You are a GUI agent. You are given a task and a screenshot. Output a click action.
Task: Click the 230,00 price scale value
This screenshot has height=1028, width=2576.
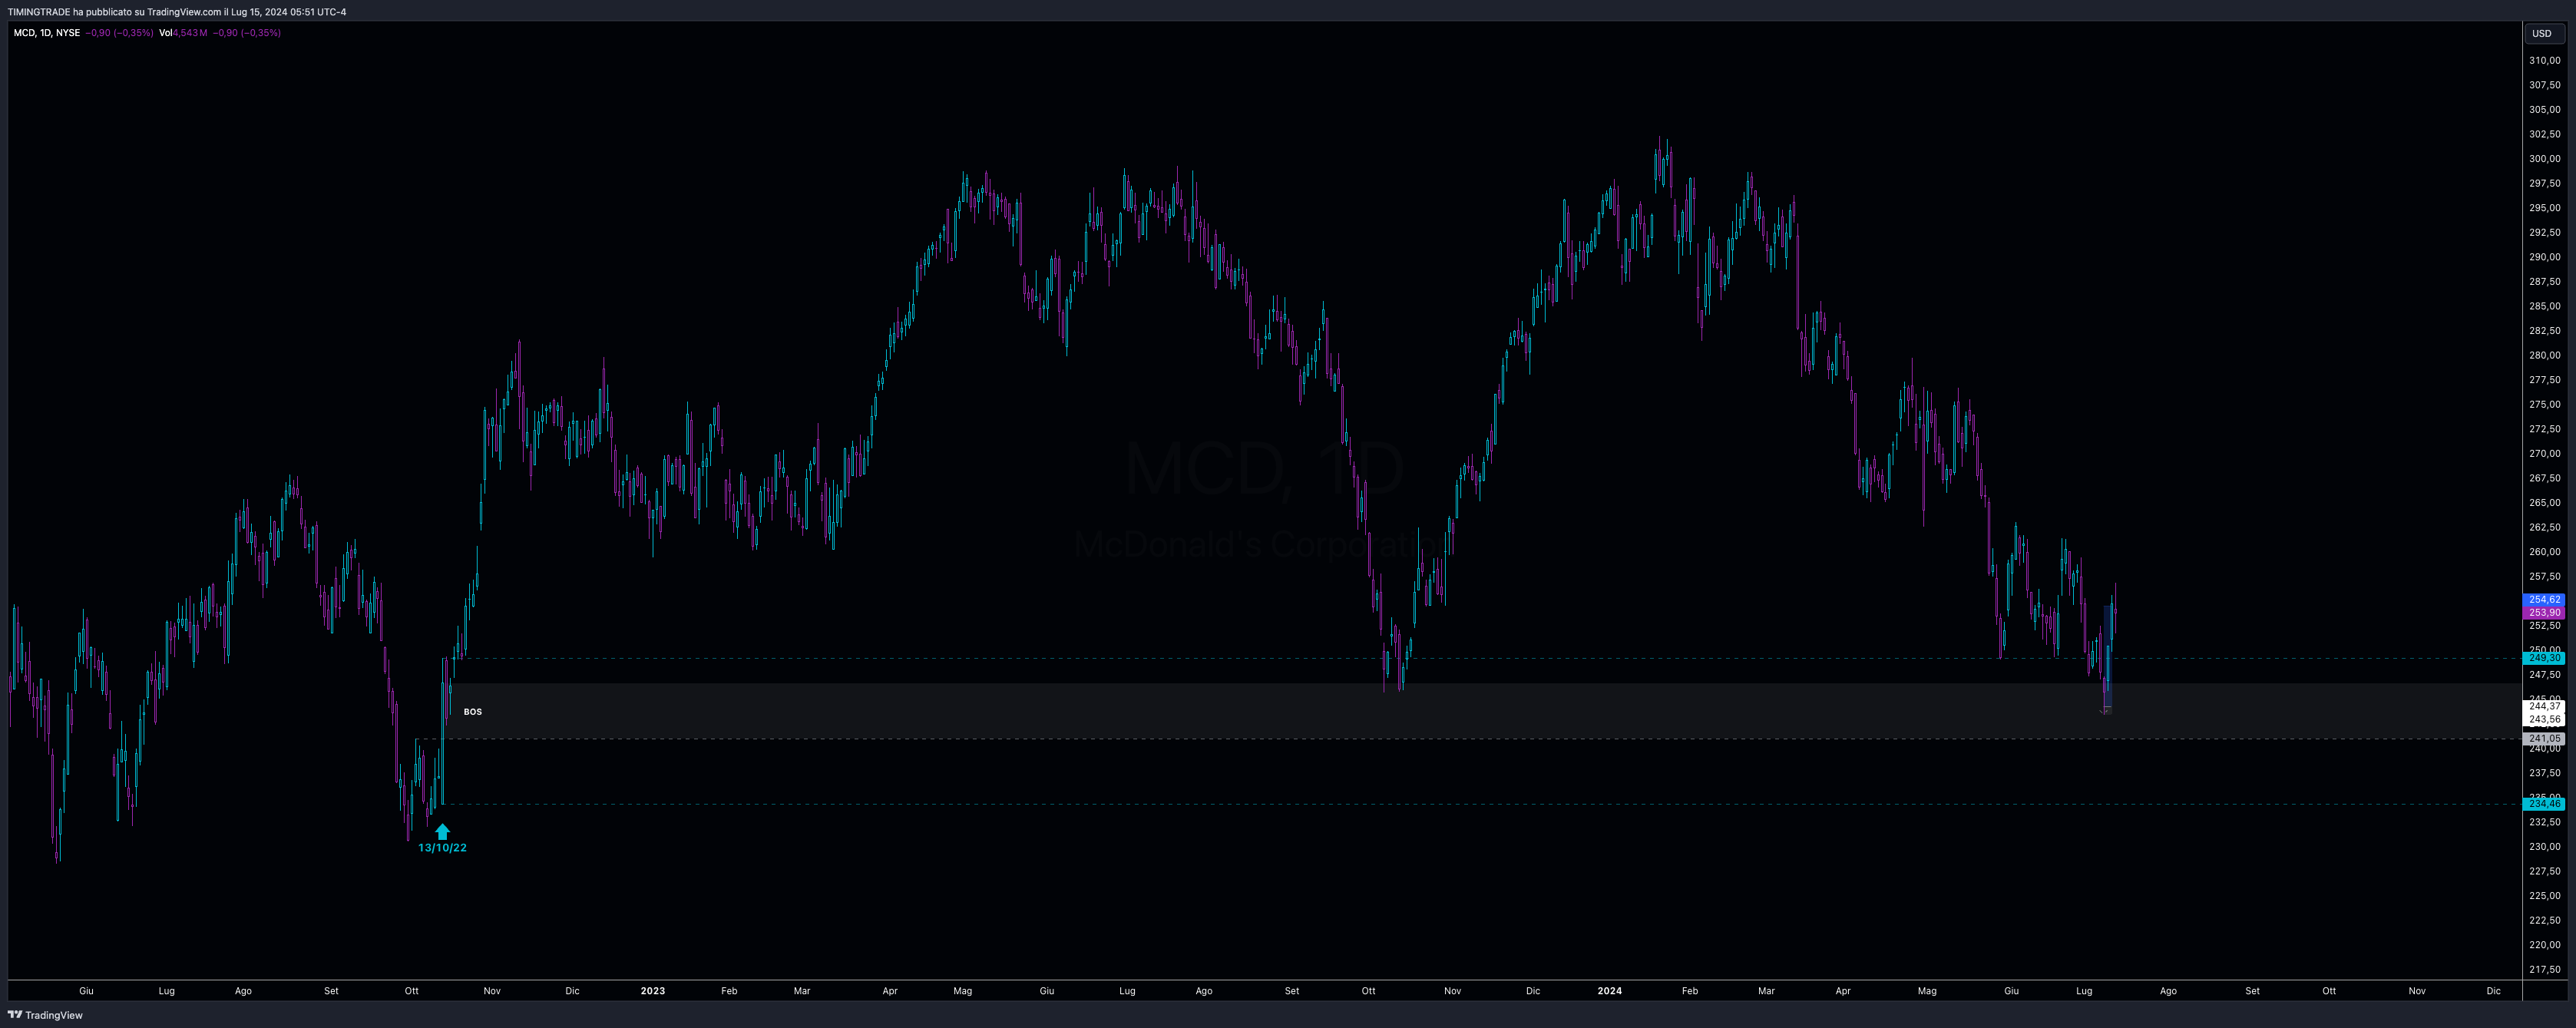point(2544,847)
